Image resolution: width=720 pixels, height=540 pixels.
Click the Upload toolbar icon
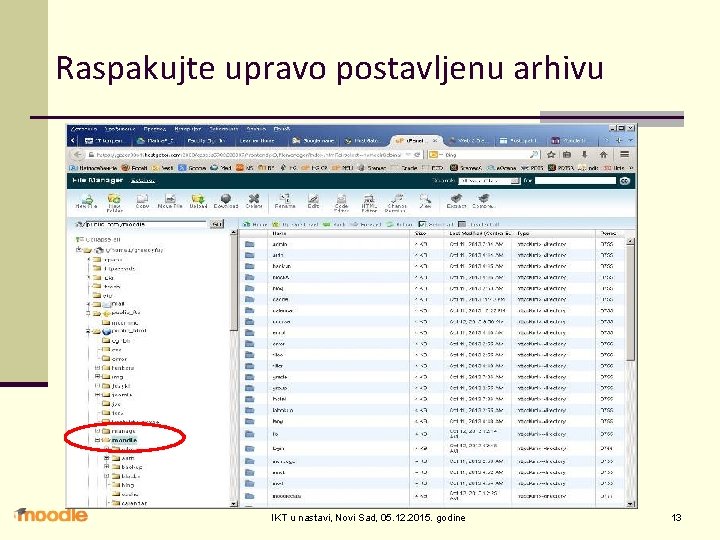(x=198, y=202)
